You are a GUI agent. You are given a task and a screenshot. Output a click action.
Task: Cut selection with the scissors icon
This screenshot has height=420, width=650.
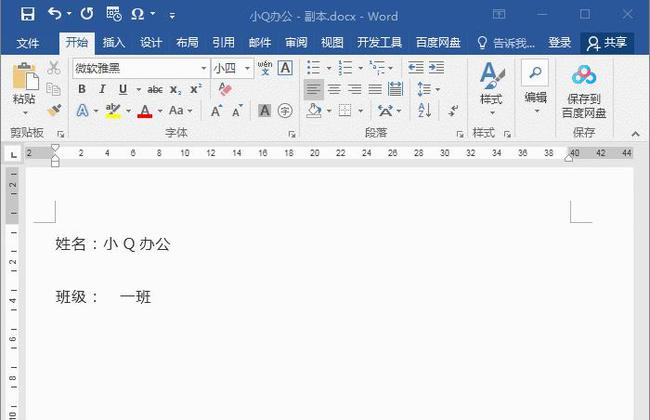tap(53, 68)
